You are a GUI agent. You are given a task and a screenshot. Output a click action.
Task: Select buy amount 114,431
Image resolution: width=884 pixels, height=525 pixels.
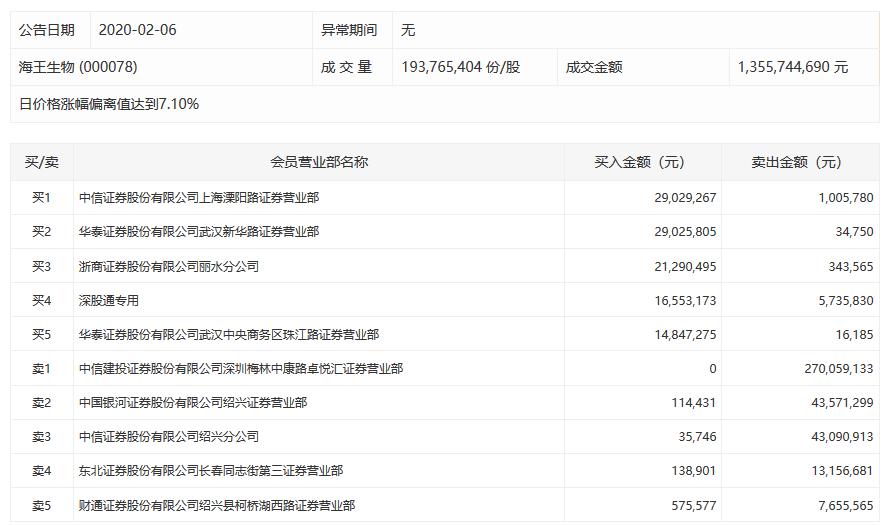pos(693,403)
